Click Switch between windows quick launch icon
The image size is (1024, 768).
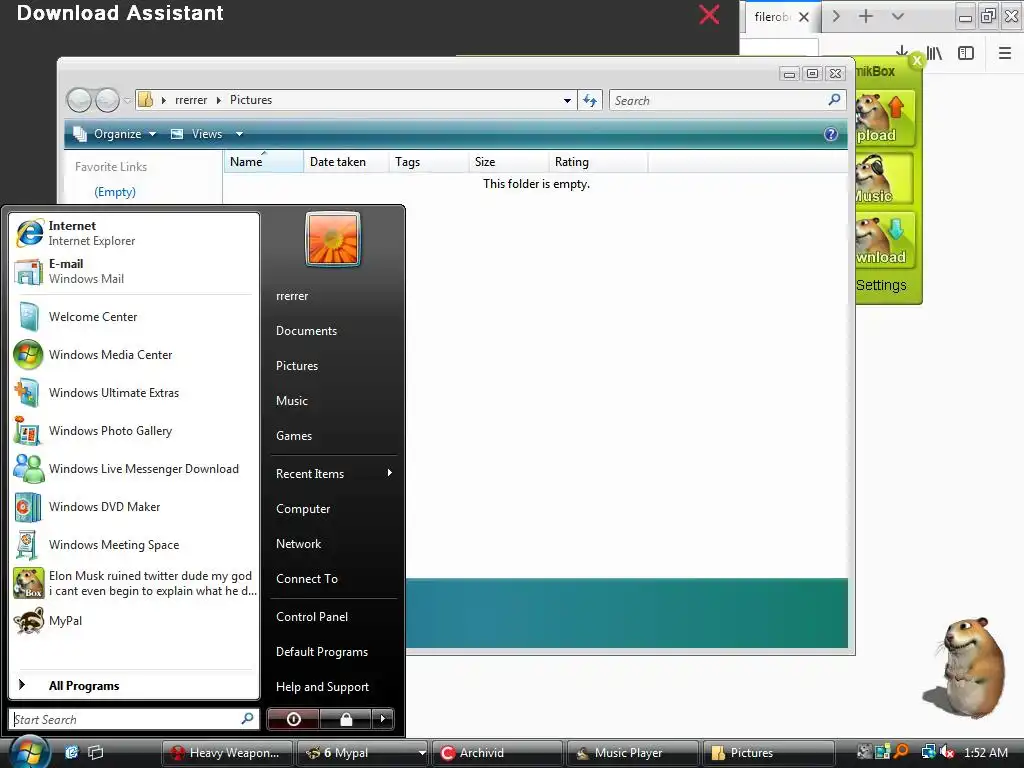tap(95, 752)
